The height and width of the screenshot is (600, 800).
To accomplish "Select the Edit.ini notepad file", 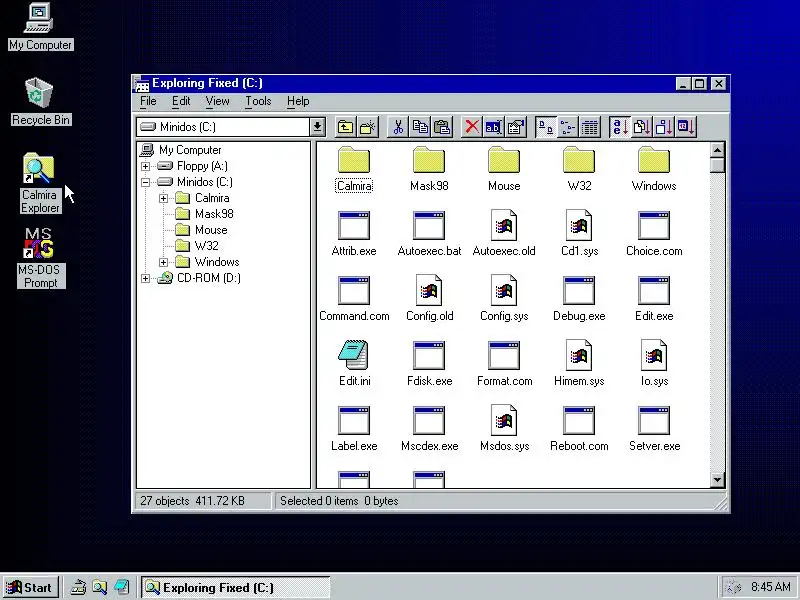I will (354, 364).
